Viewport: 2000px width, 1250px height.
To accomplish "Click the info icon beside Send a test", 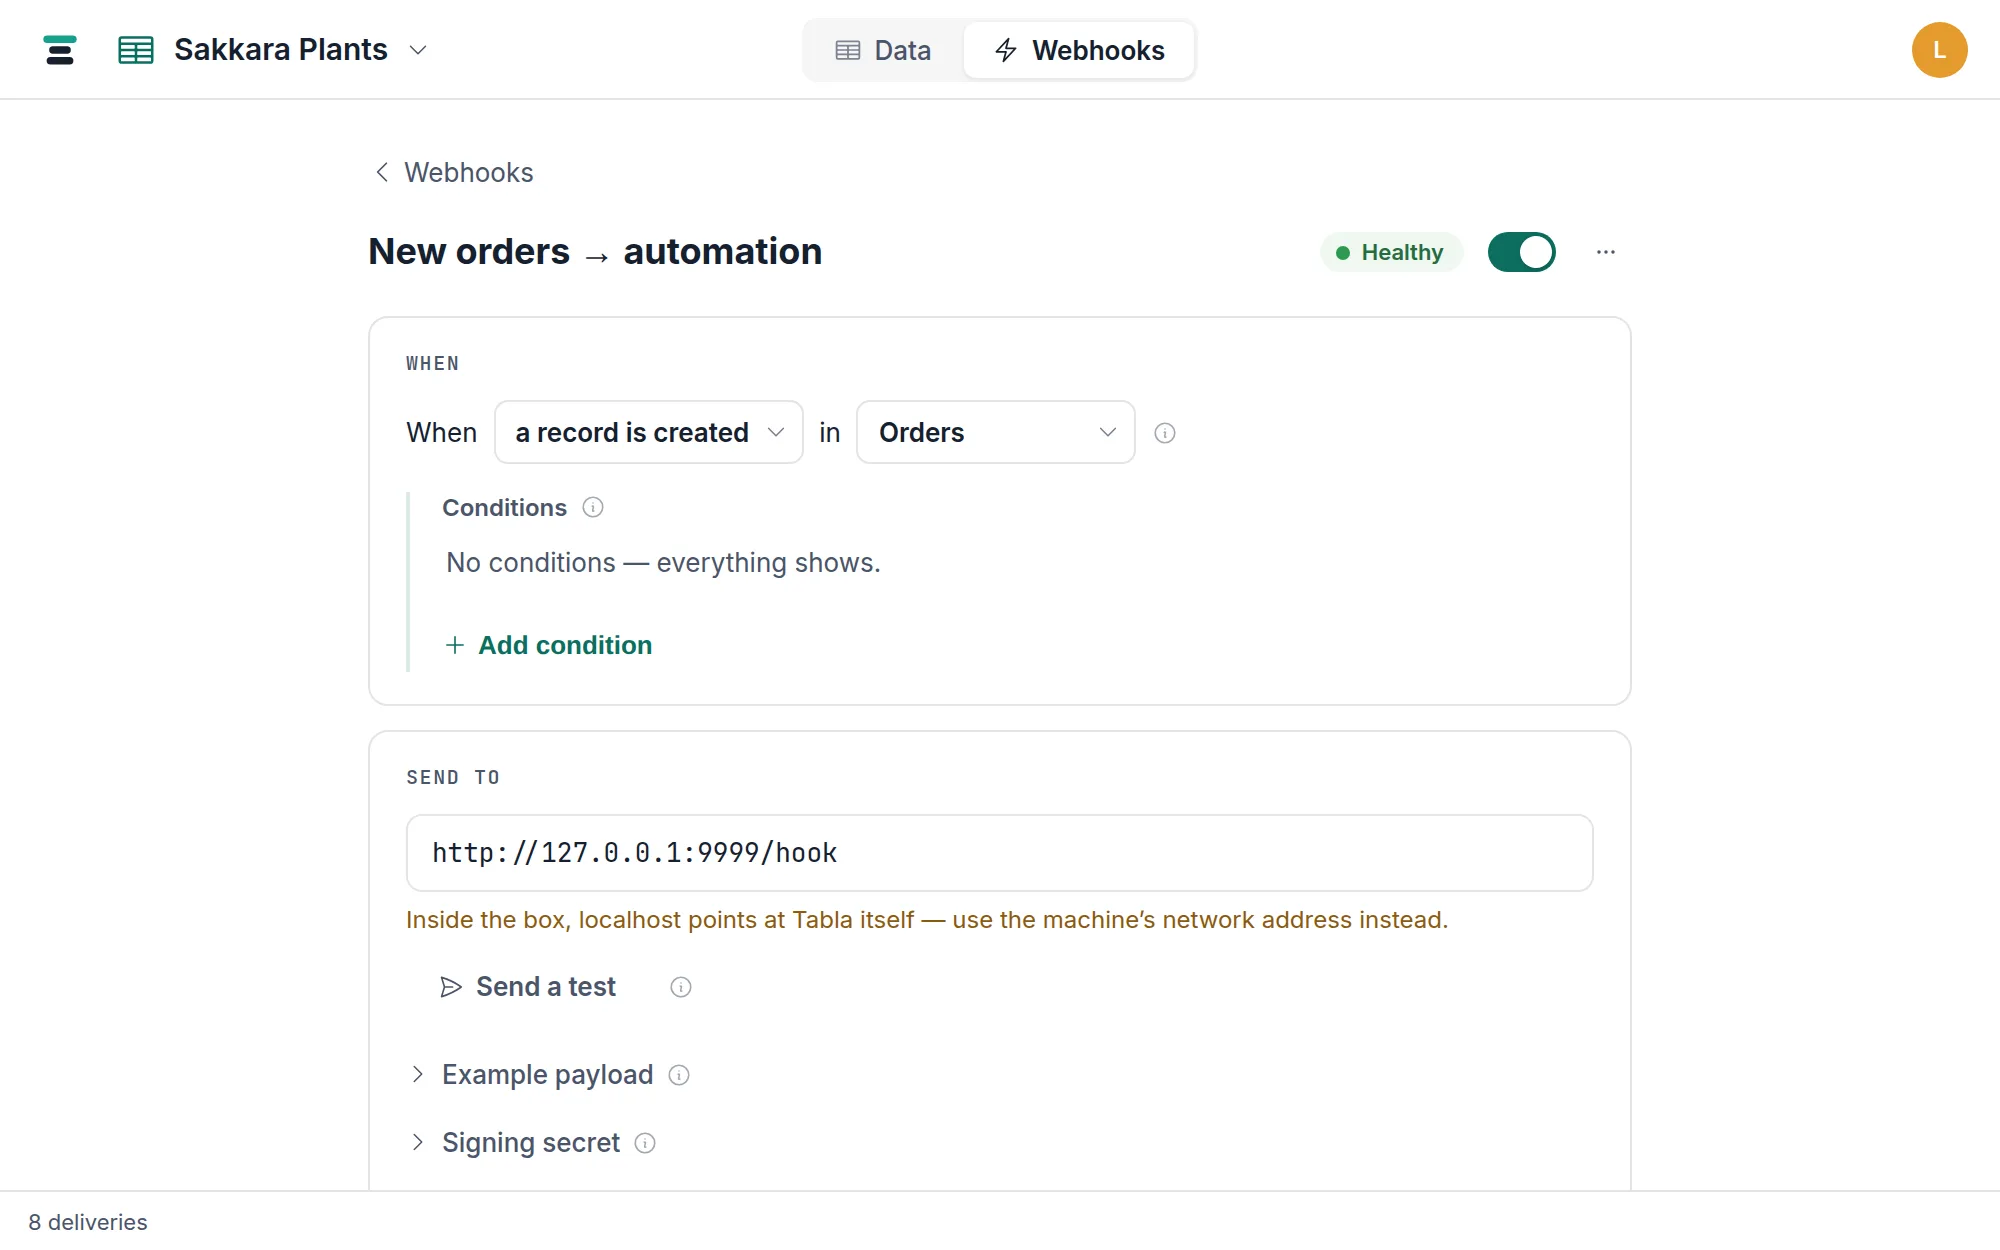I will tap(681, 987).
